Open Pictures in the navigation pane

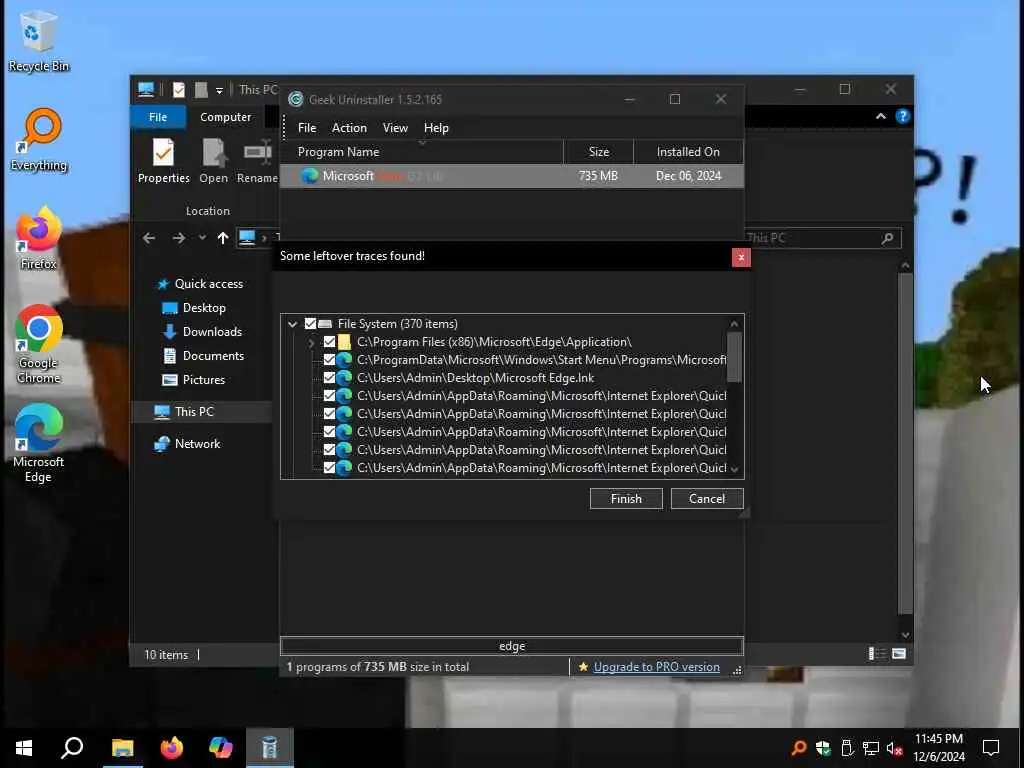tap(193, 380)
